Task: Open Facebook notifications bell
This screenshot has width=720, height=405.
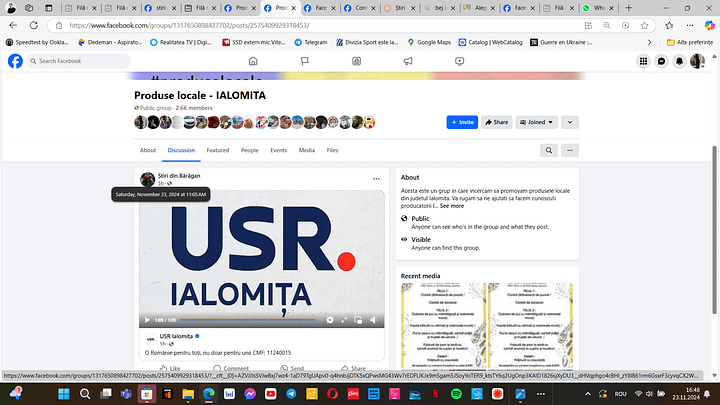Action: coord(679,61)
